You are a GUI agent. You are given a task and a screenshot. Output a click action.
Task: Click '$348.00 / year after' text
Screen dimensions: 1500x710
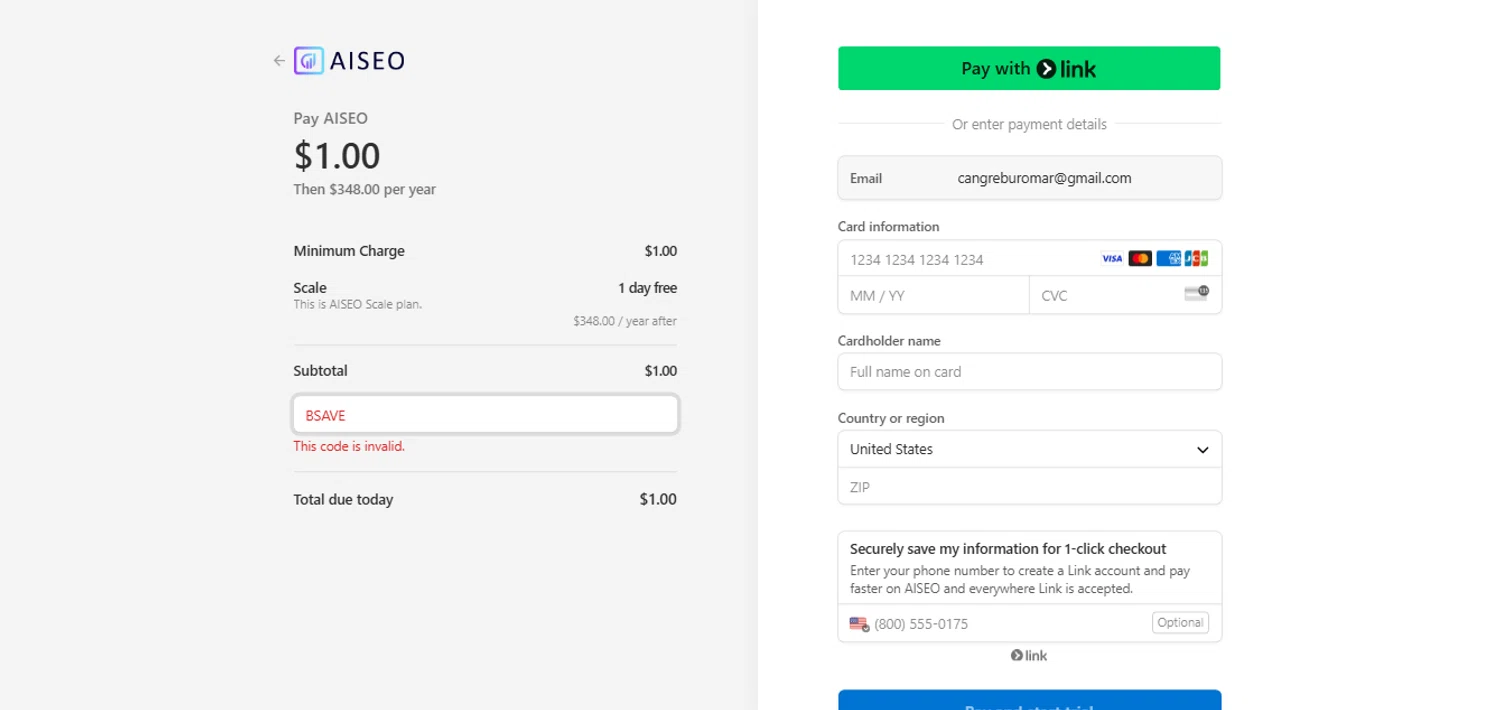(625, 322)
